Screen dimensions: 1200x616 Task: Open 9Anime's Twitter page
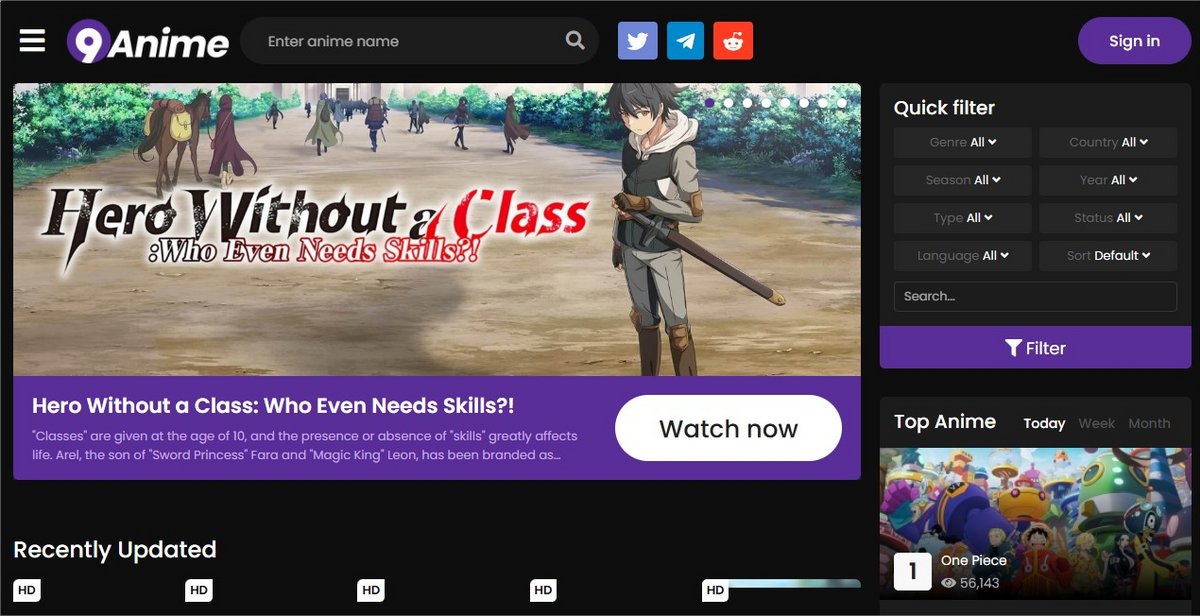tap(637, 40)
